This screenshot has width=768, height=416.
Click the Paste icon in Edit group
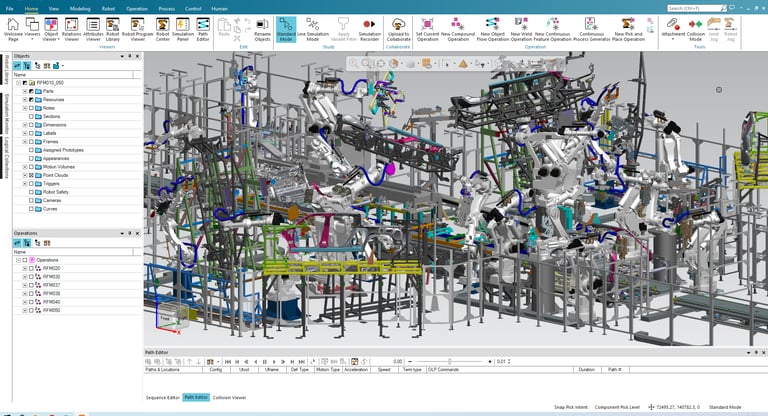click(224, 28)
